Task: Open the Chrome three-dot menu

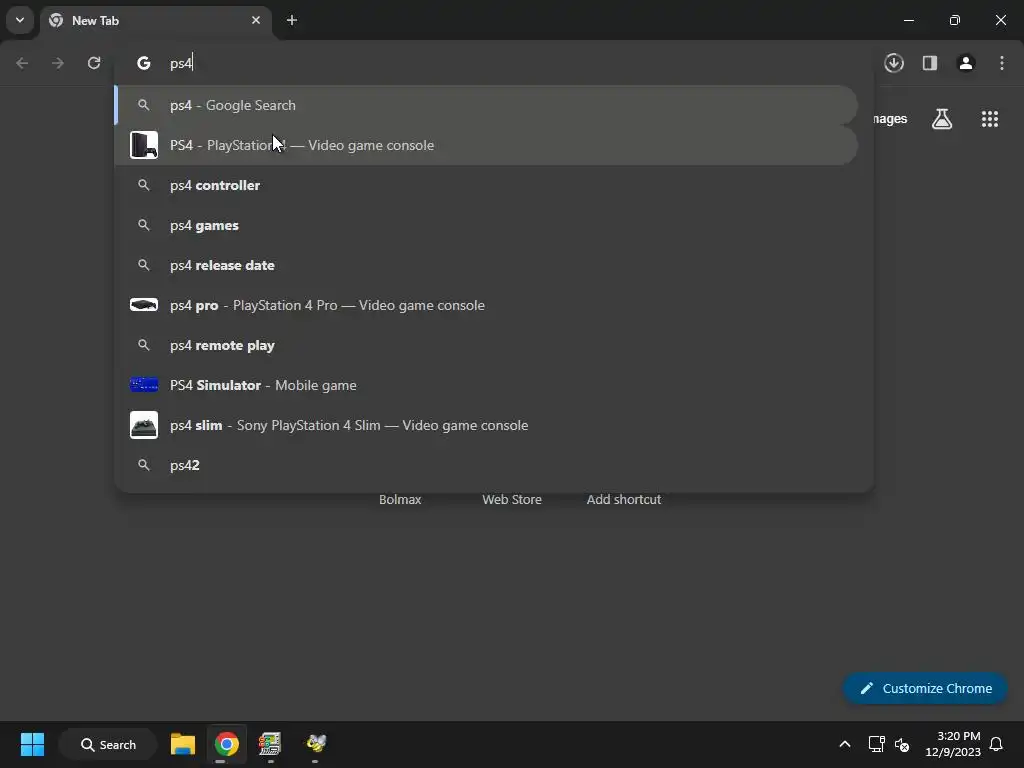Action: pos(1002,63)
